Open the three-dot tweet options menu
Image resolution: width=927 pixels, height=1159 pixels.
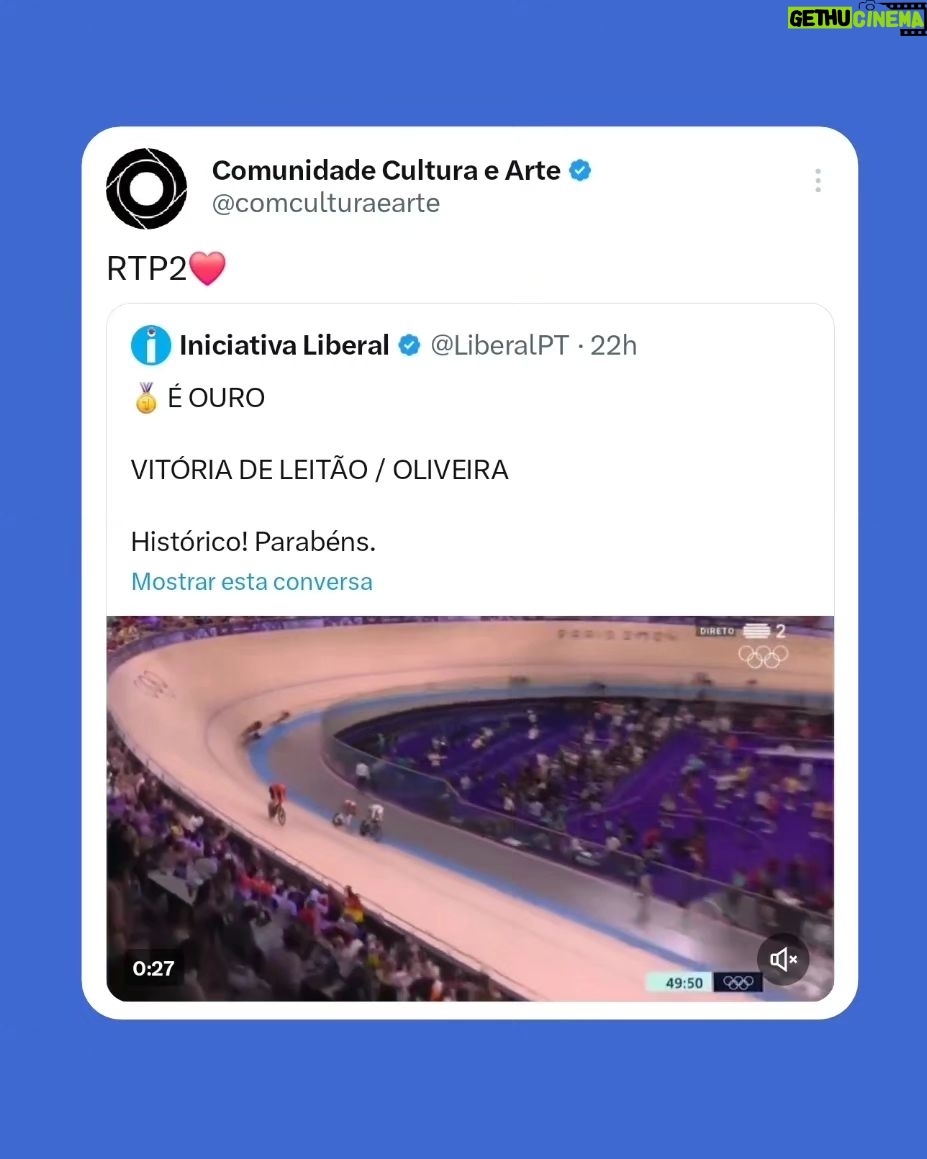(818, 180)
